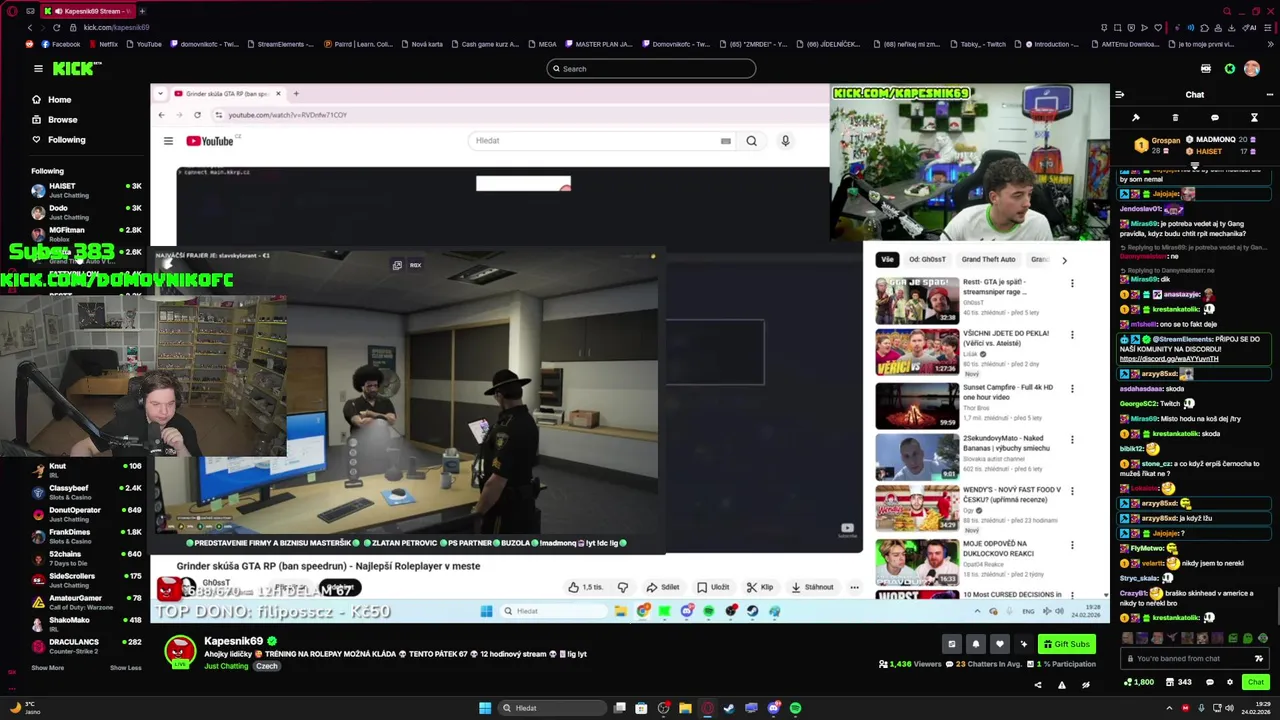Viewport: 1280px width, 720px height.
Task: Open Following in Kick sidebar
Action: click(58, 140)
